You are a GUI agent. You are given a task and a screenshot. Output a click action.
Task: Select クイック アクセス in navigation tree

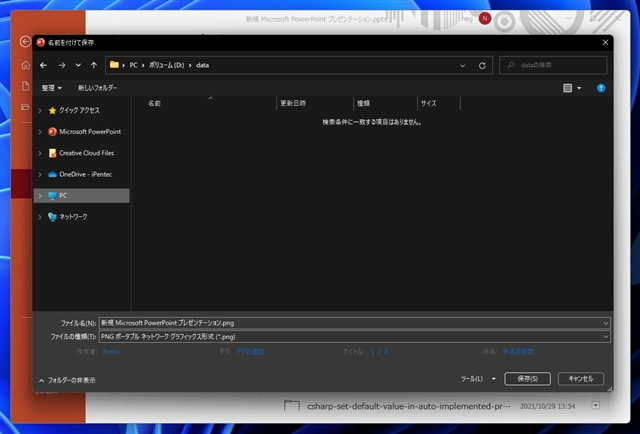pyautogui.click(x=79, y=110)
